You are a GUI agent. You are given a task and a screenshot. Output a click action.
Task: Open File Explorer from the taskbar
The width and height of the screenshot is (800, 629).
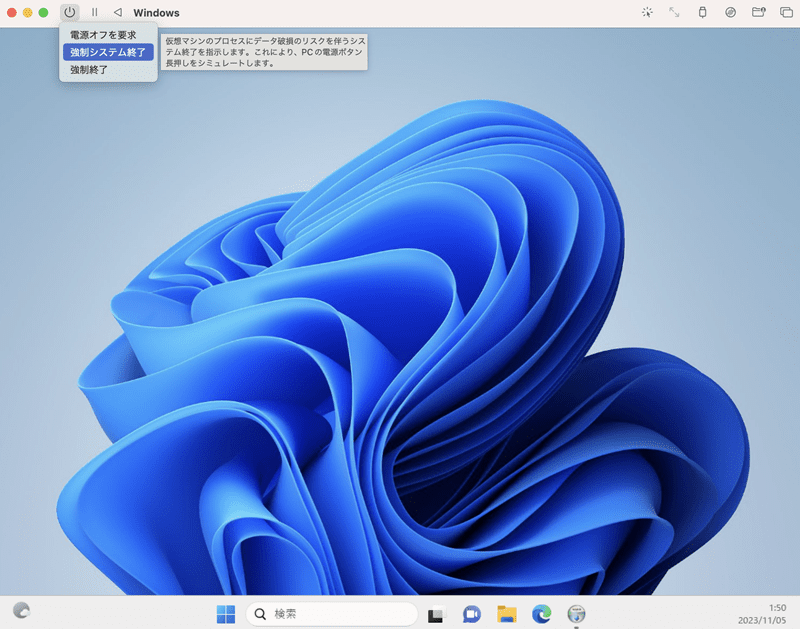point(507,614)
